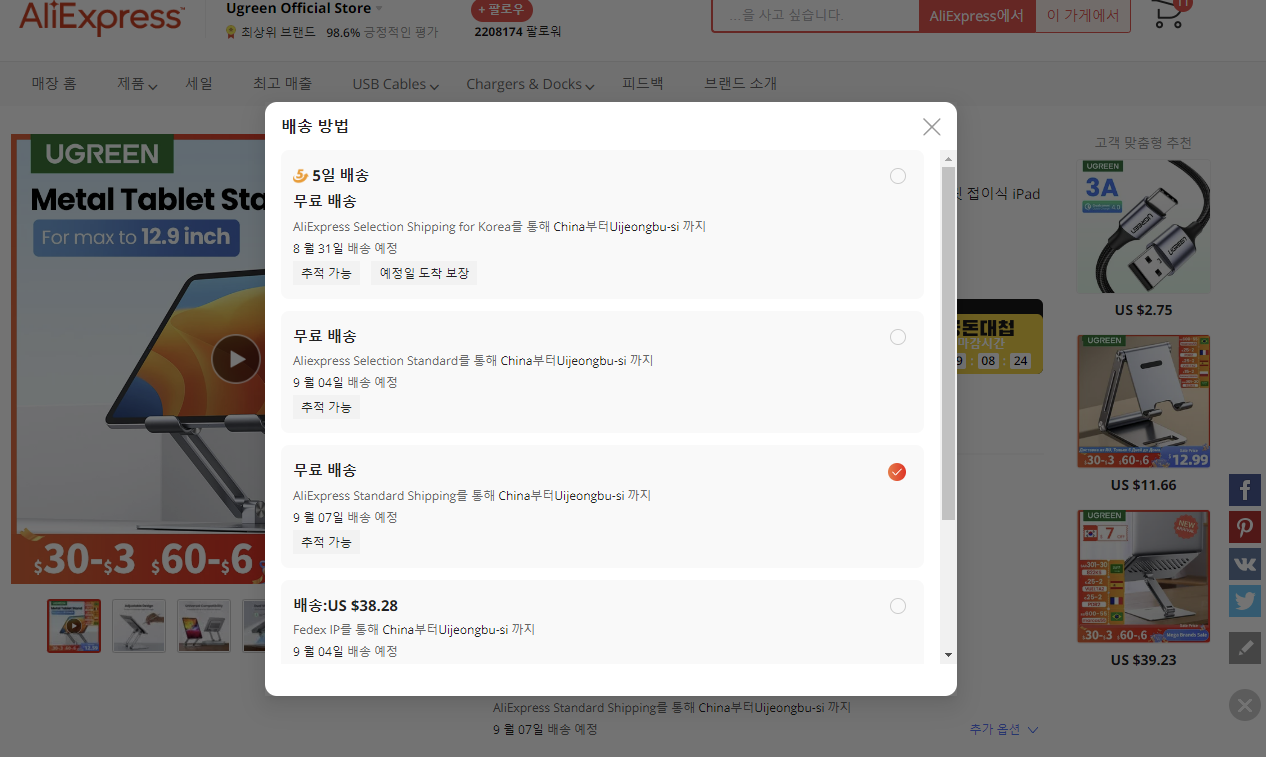This screenshot has width=1266, height=757.
Task: Open recommended laptop stand US $39.23
Action: point(1143,576)
